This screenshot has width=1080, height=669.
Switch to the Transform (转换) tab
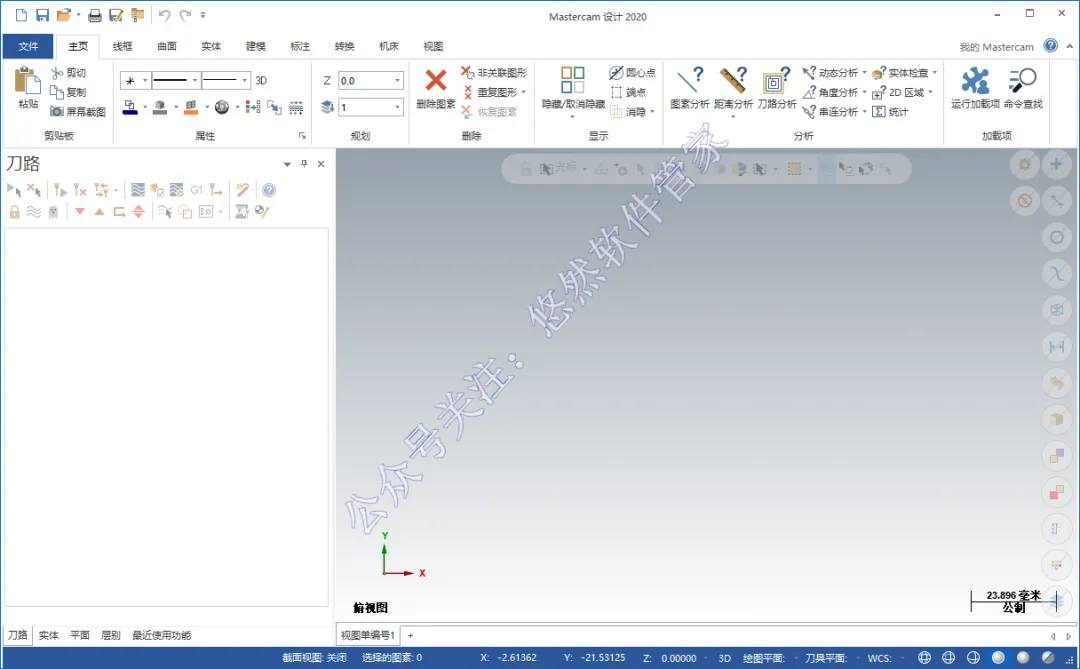(x=344, y=46)
